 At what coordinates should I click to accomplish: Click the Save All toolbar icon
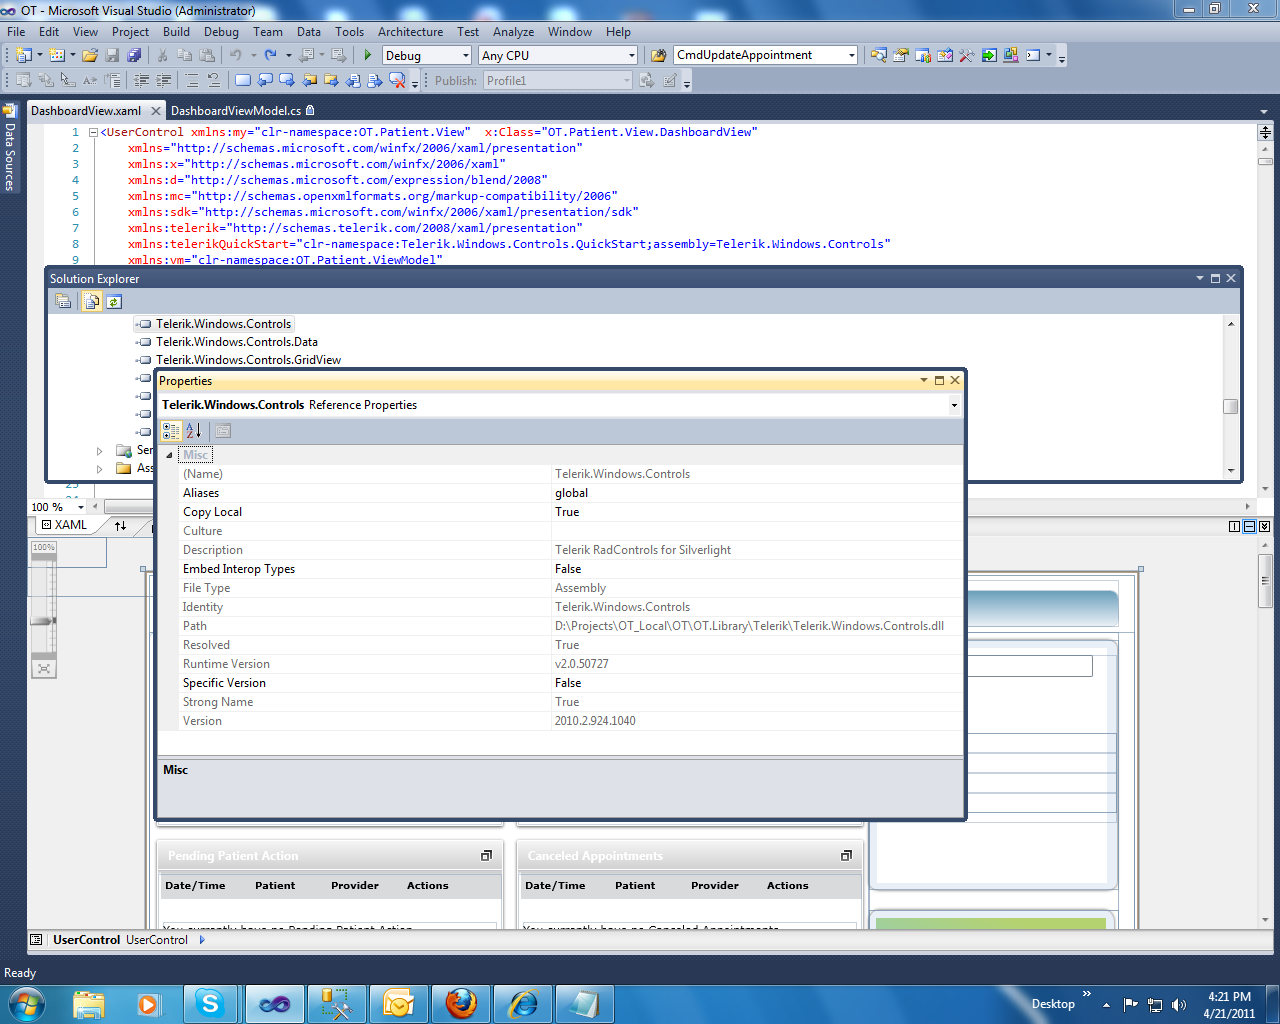[x=134, y=55]
